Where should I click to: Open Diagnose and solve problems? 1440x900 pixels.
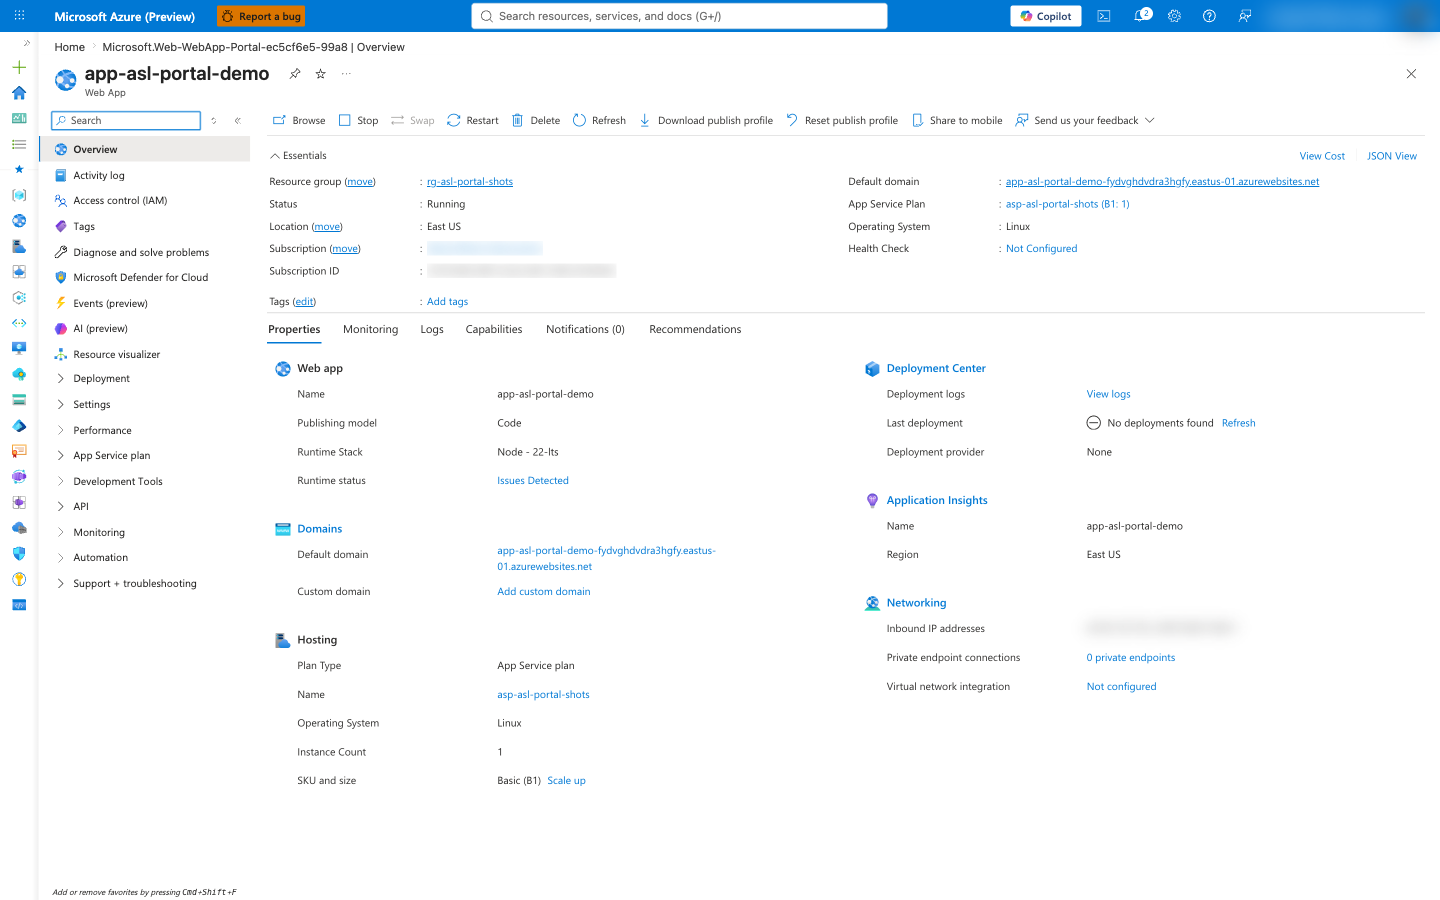[145, 252]
